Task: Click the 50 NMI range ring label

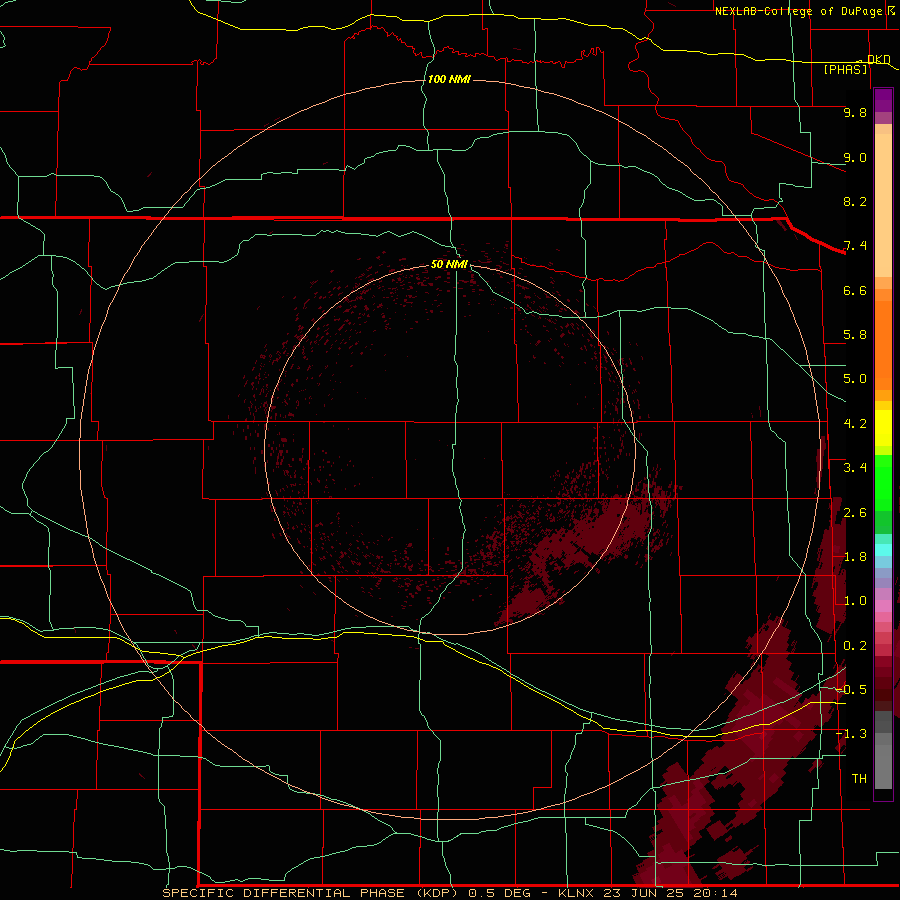Action: click(449, 264)
